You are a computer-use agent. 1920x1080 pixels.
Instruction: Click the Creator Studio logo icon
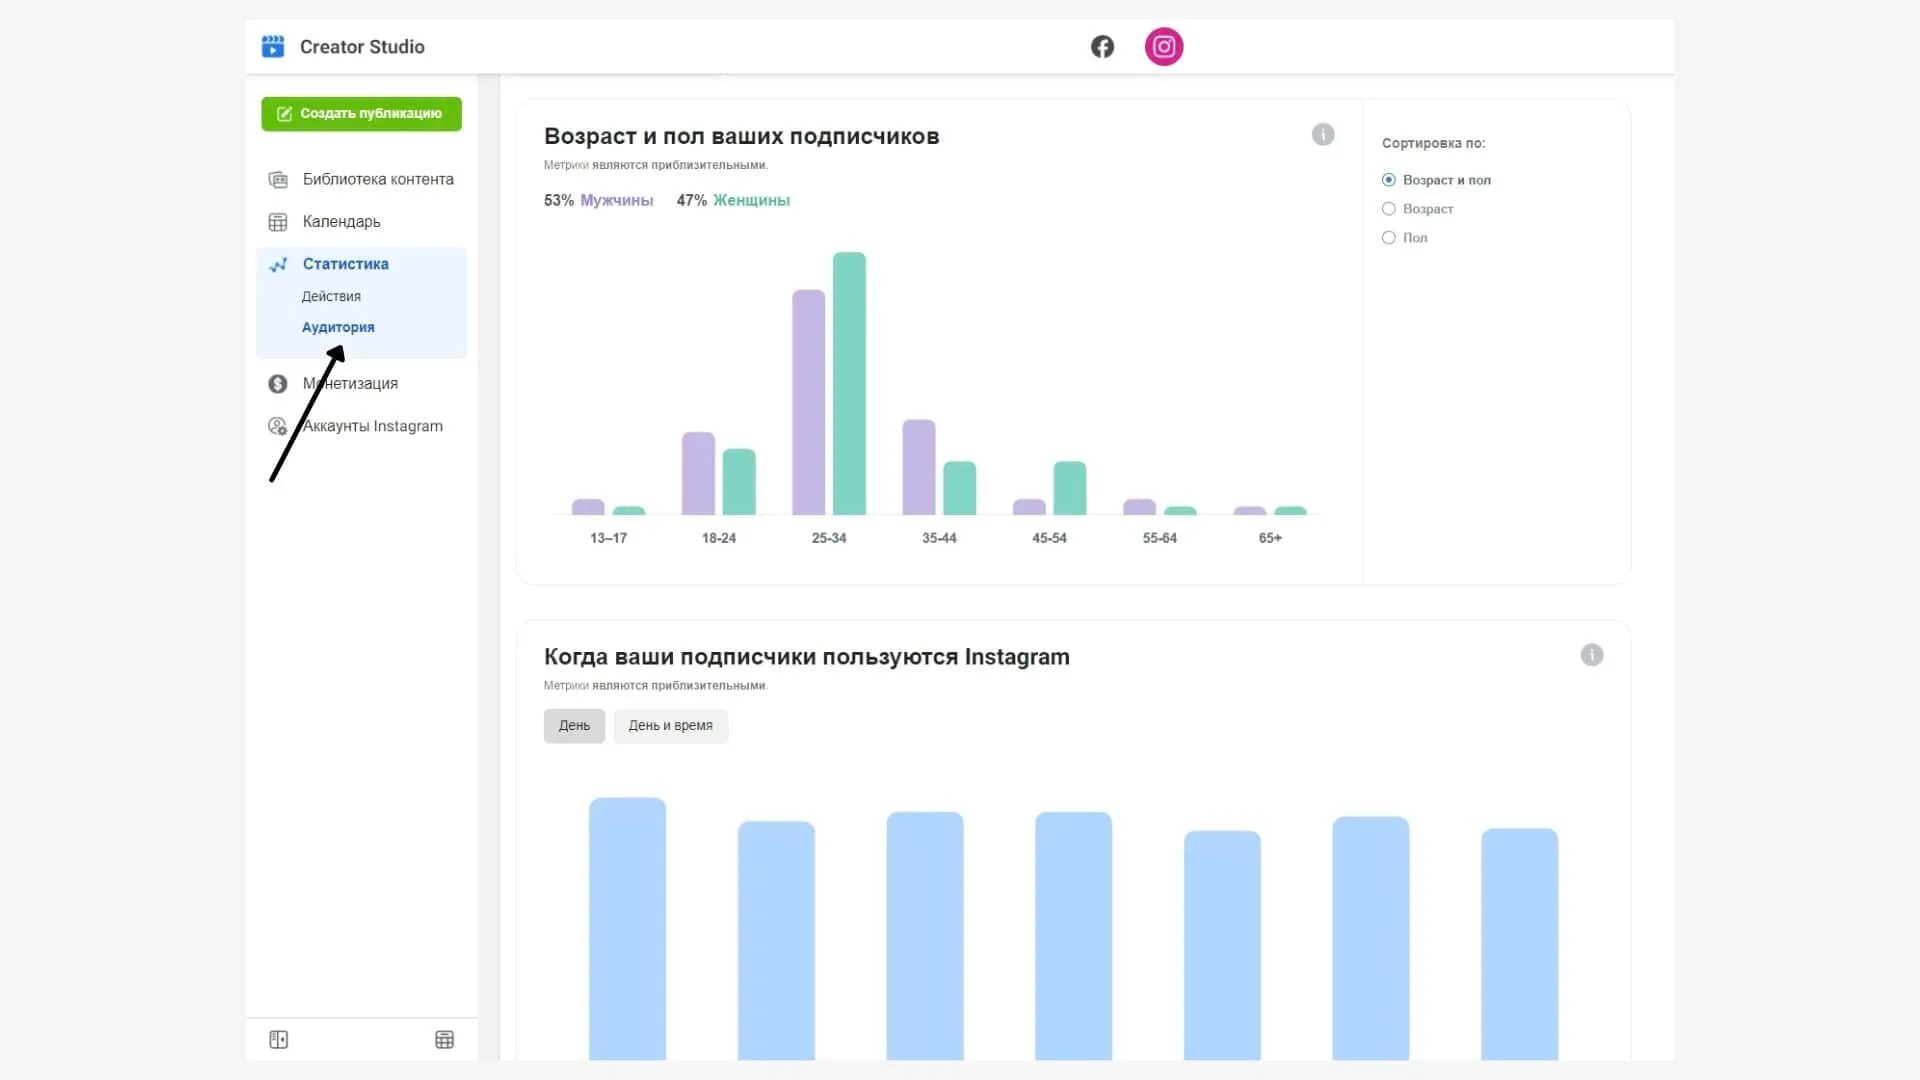pos(272,46)
